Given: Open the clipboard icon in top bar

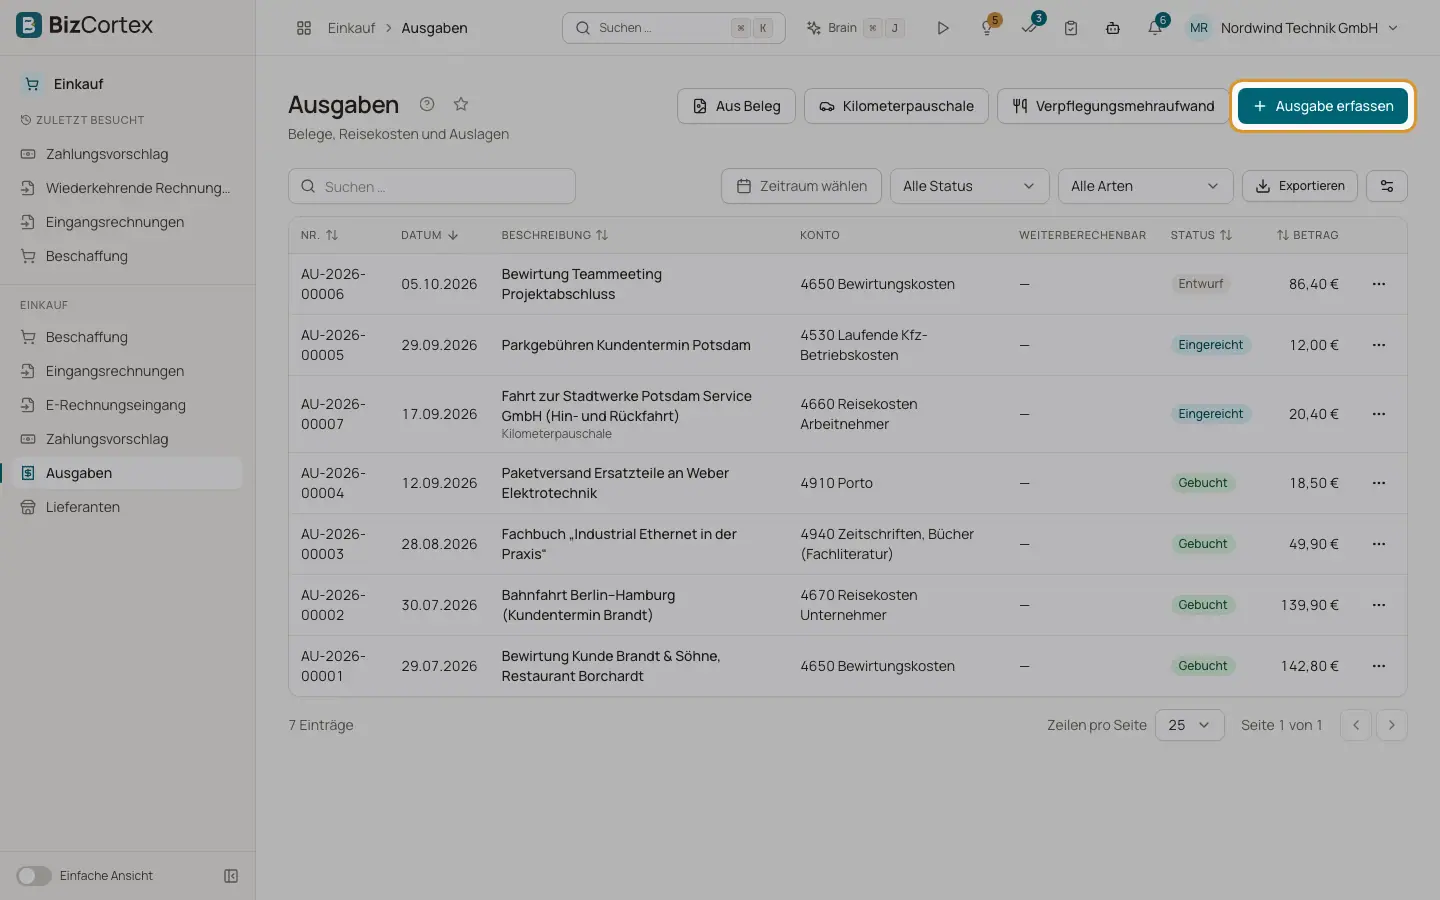Looking at the screenshot, I should 1071,28.
